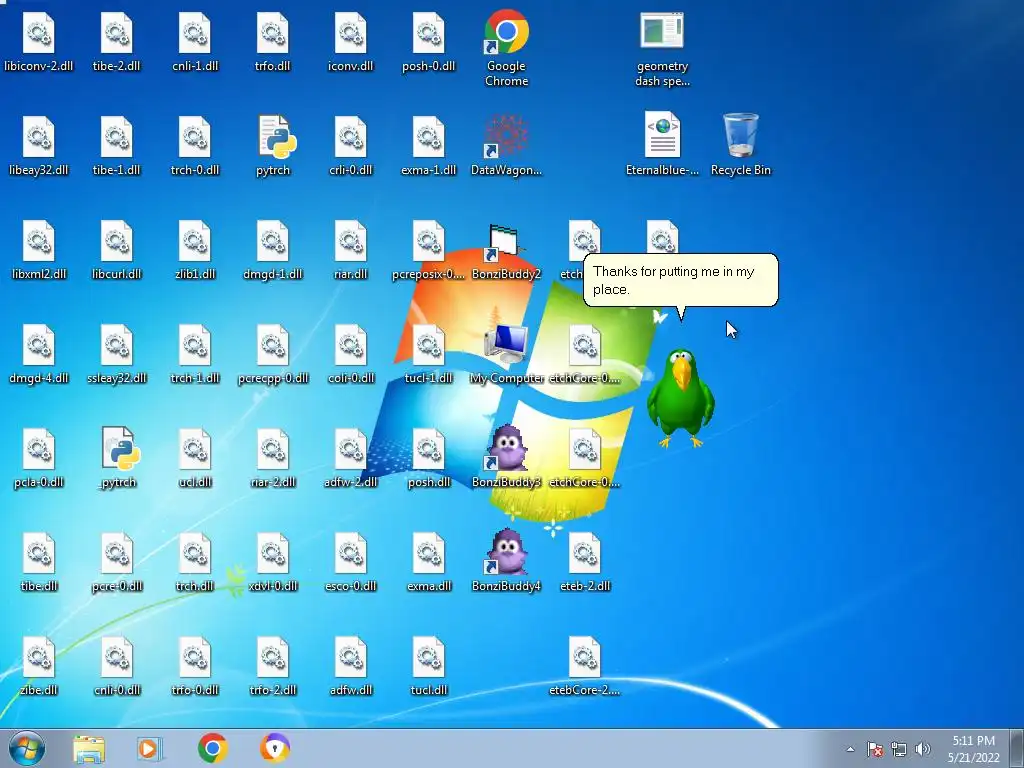
Task: Click the exma.dll file icon
Action: tap(428, 562)
